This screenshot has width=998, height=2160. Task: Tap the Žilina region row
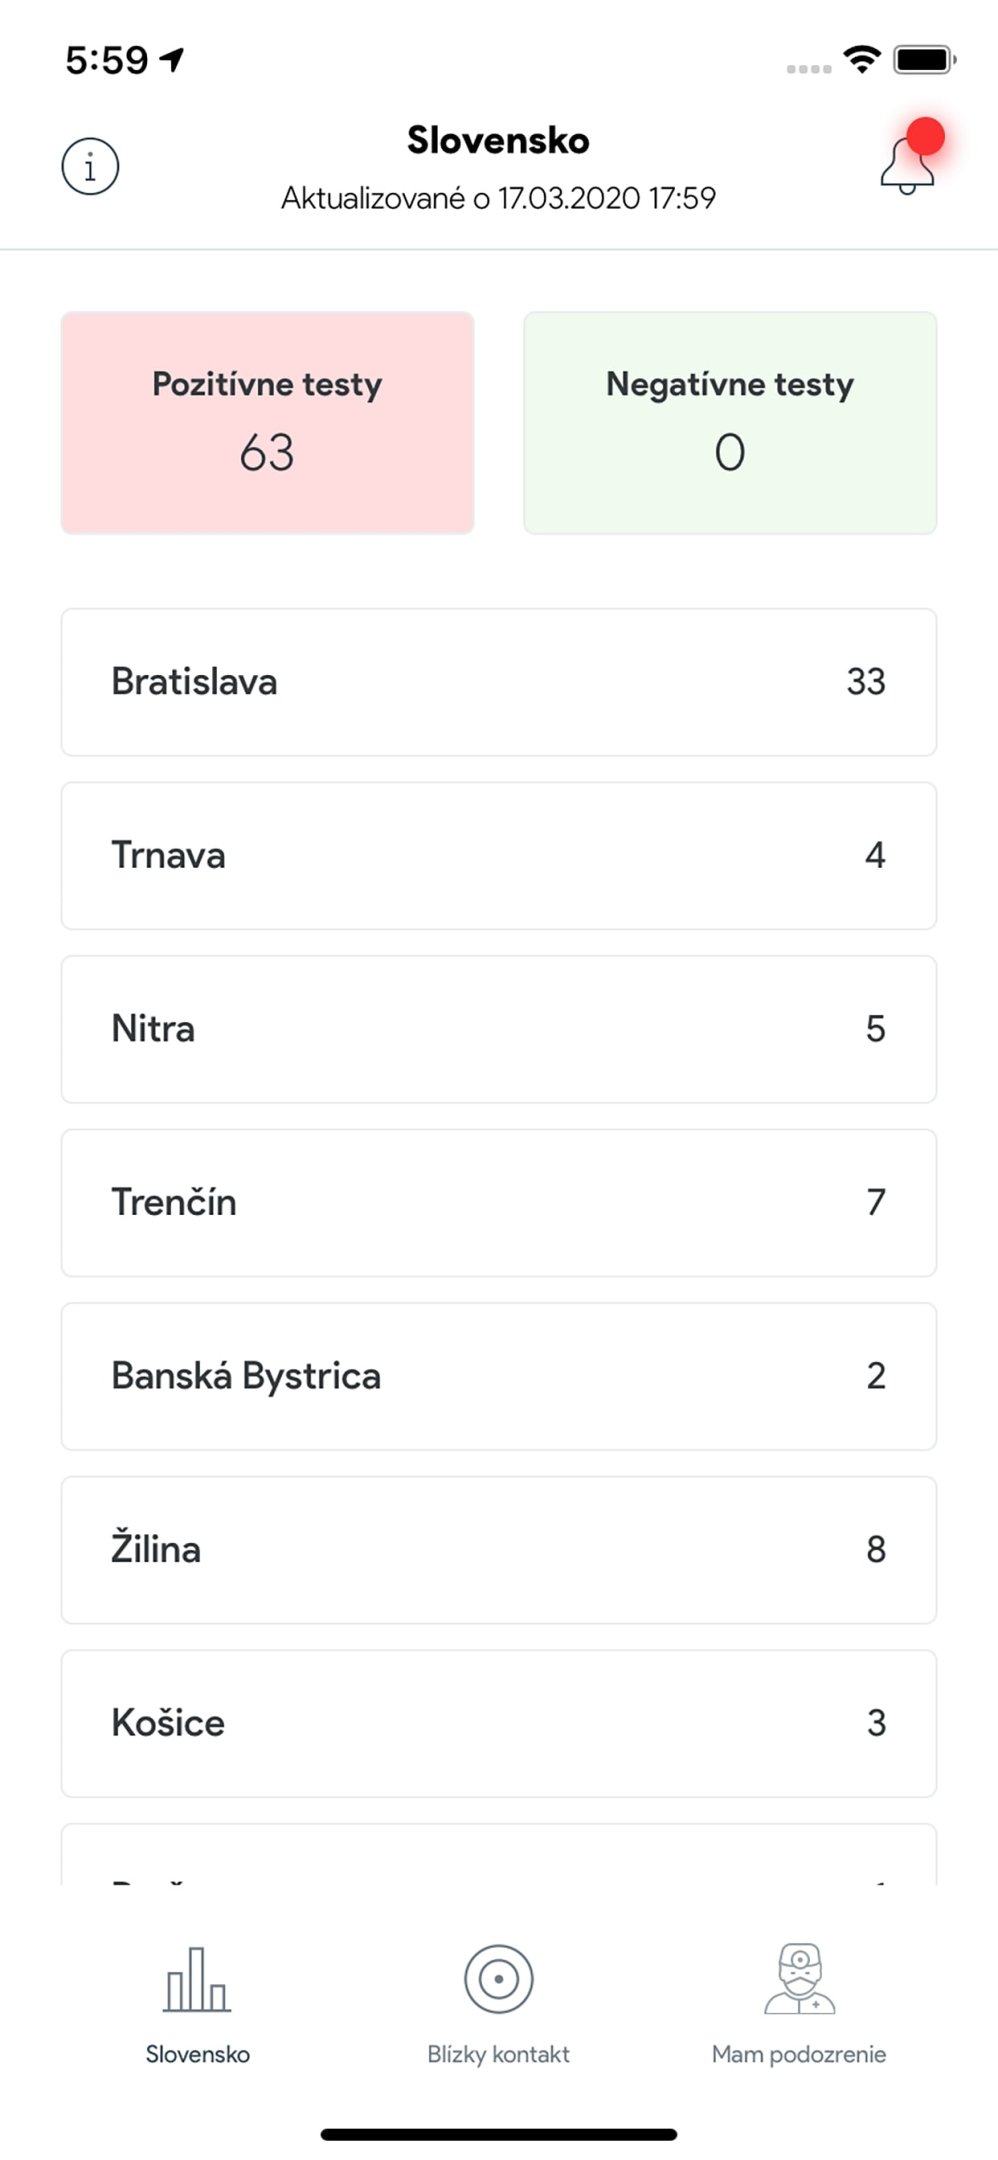(498, 1550)
